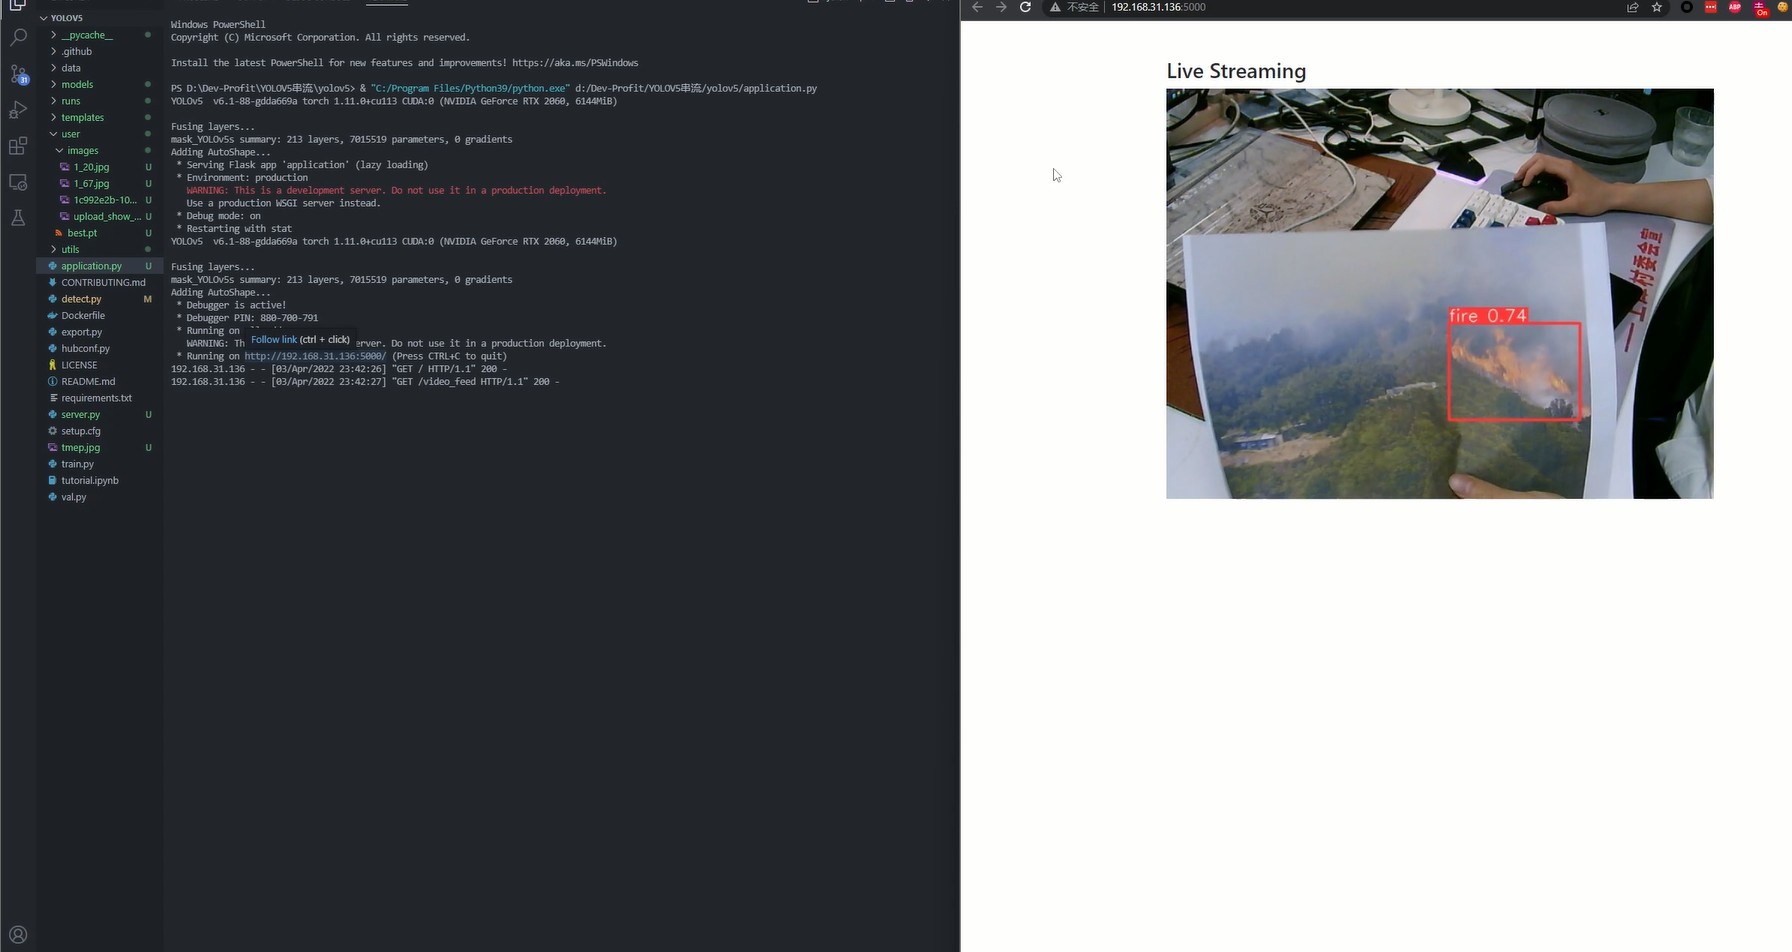Expand the runs folder
Screen dimensions: 1792x952
tap(100, 101)
